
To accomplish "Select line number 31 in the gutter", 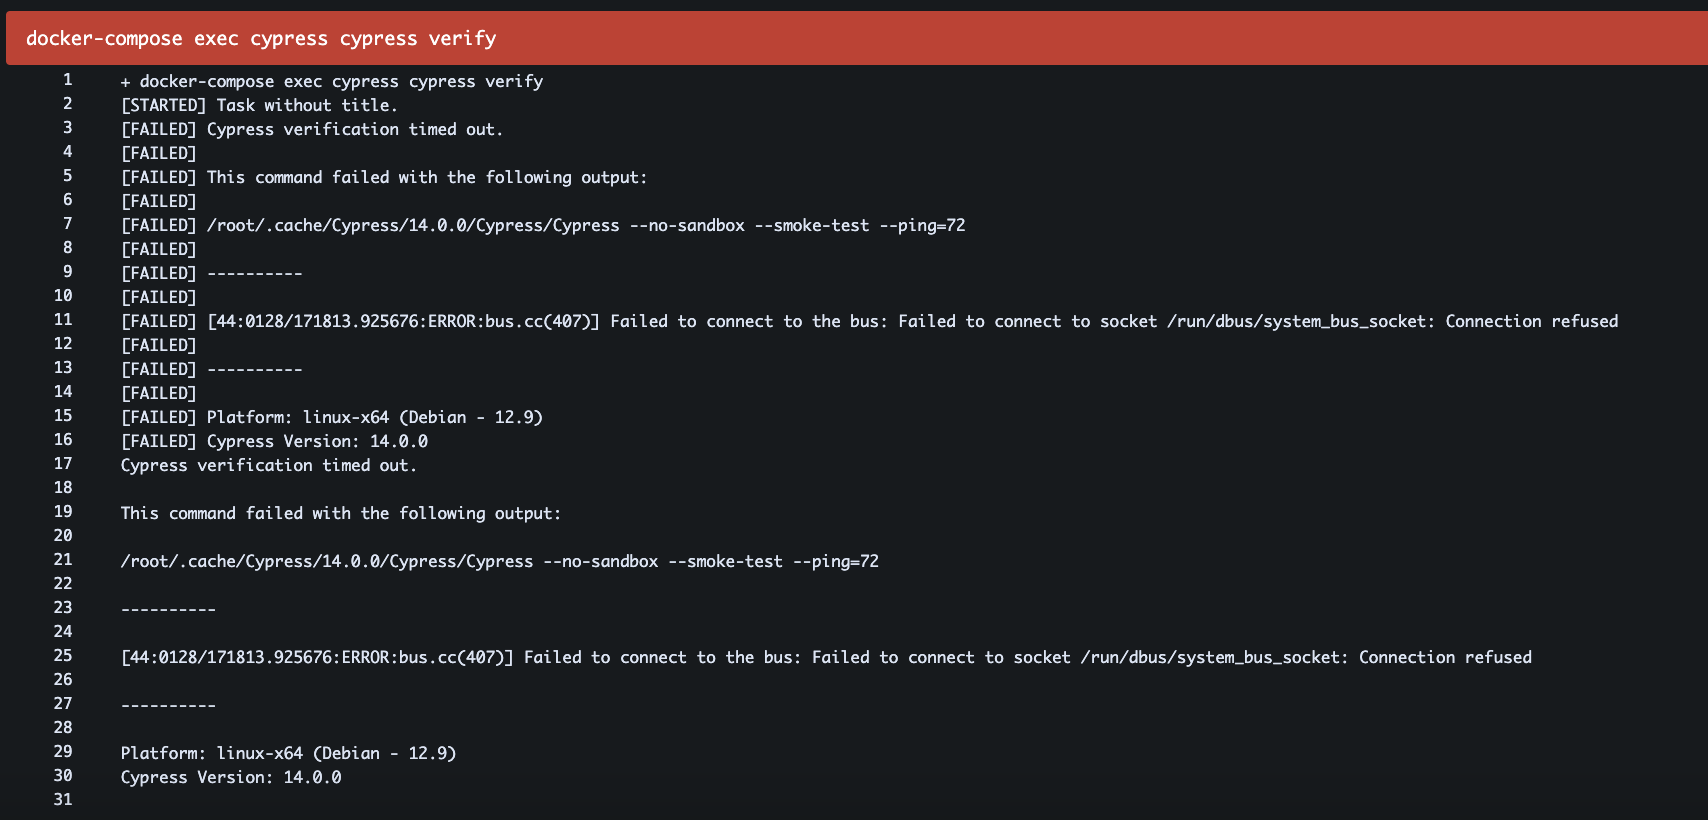I will click(x=63, y=800).
